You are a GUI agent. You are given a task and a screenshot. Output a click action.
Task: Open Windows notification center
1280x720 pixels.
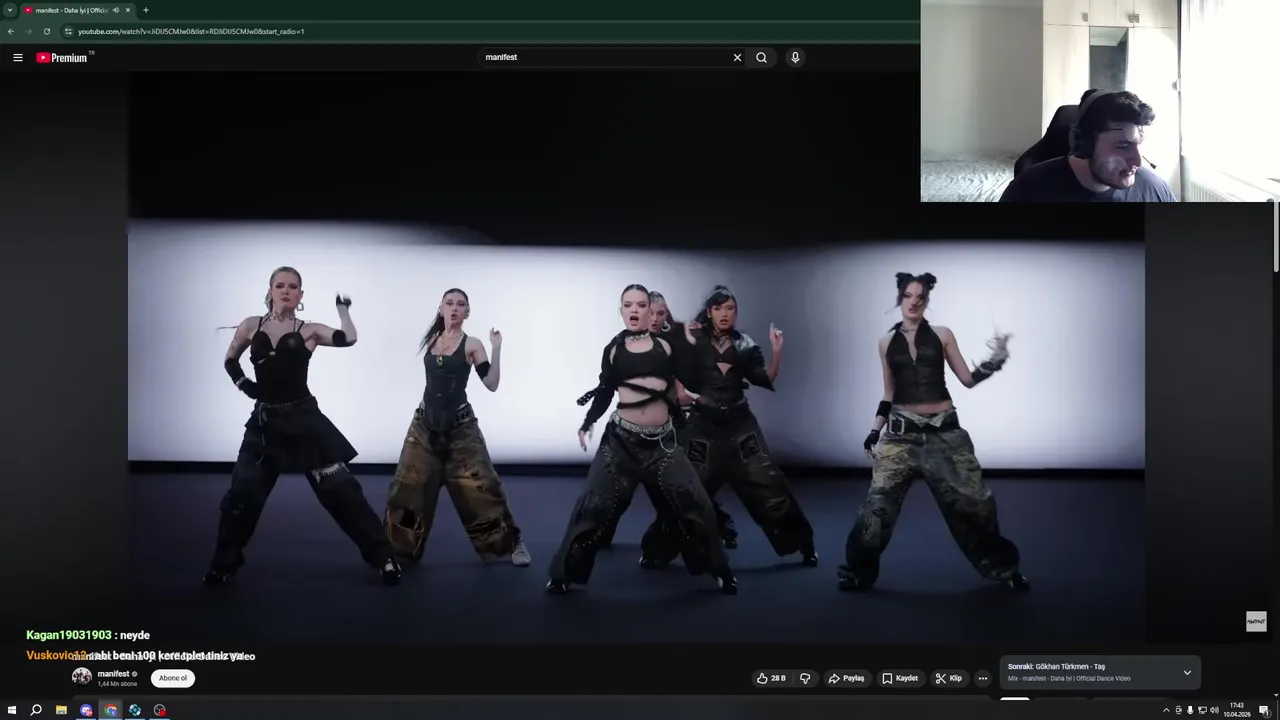click(x=1264, y=710)
